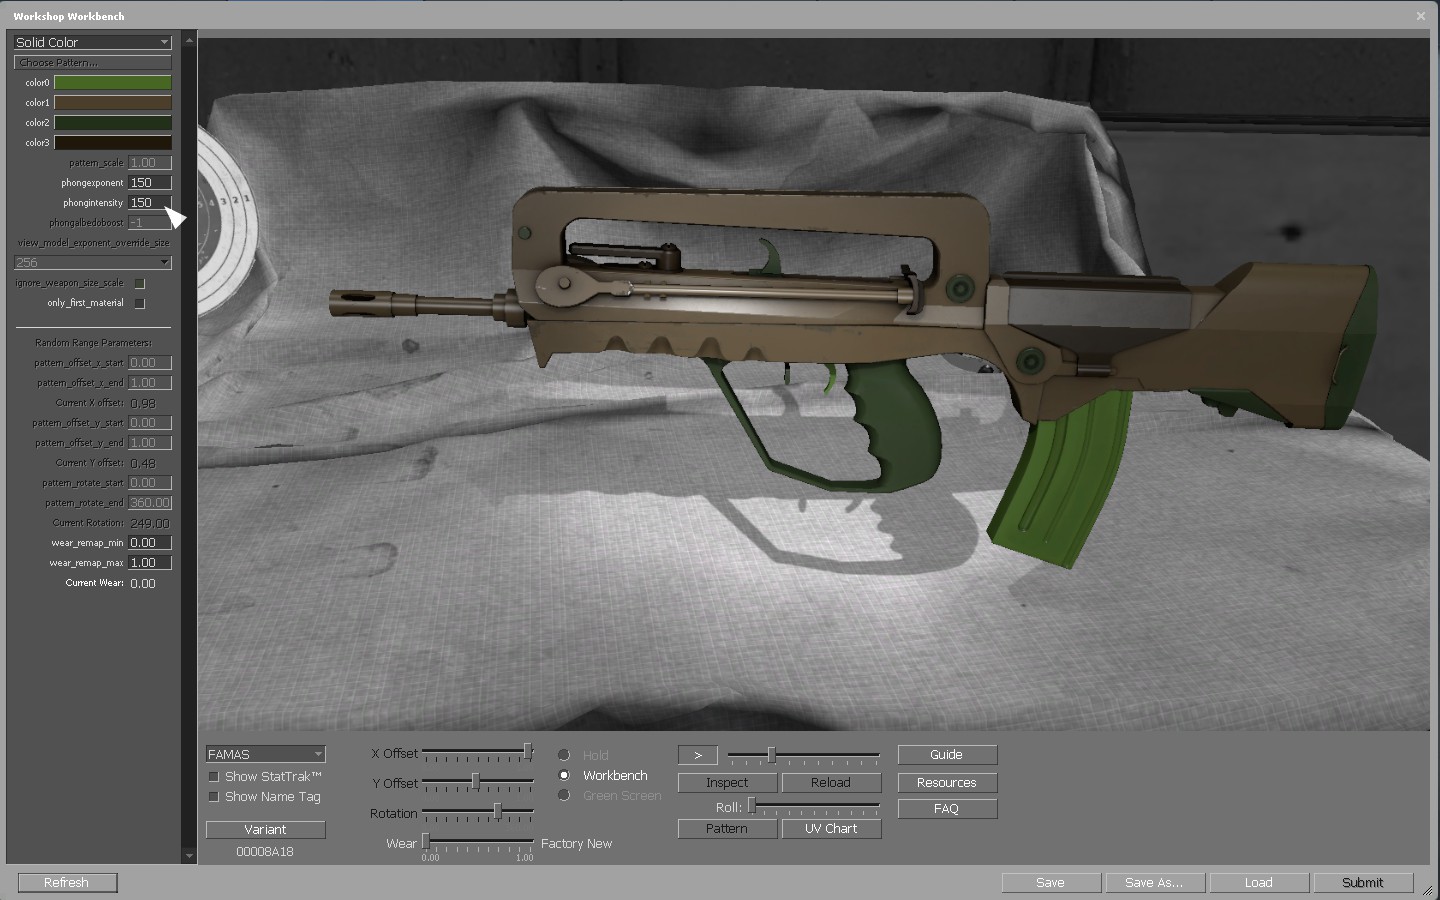This screenshot has width=1440, height=900.
Task: Adjust the X Offset slider
Action: coord(478,752)
